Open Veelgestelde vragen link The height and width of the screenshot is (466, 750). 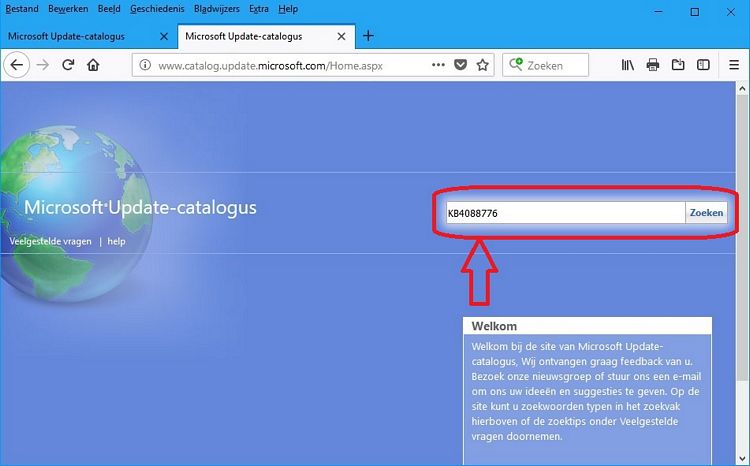[50, 241]
